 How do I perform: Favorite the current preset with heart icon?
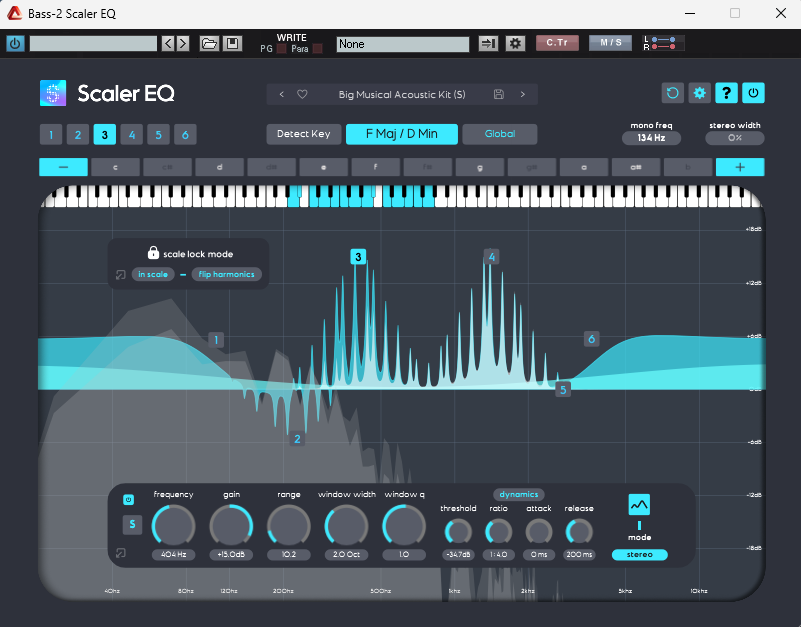coord(302,94)
